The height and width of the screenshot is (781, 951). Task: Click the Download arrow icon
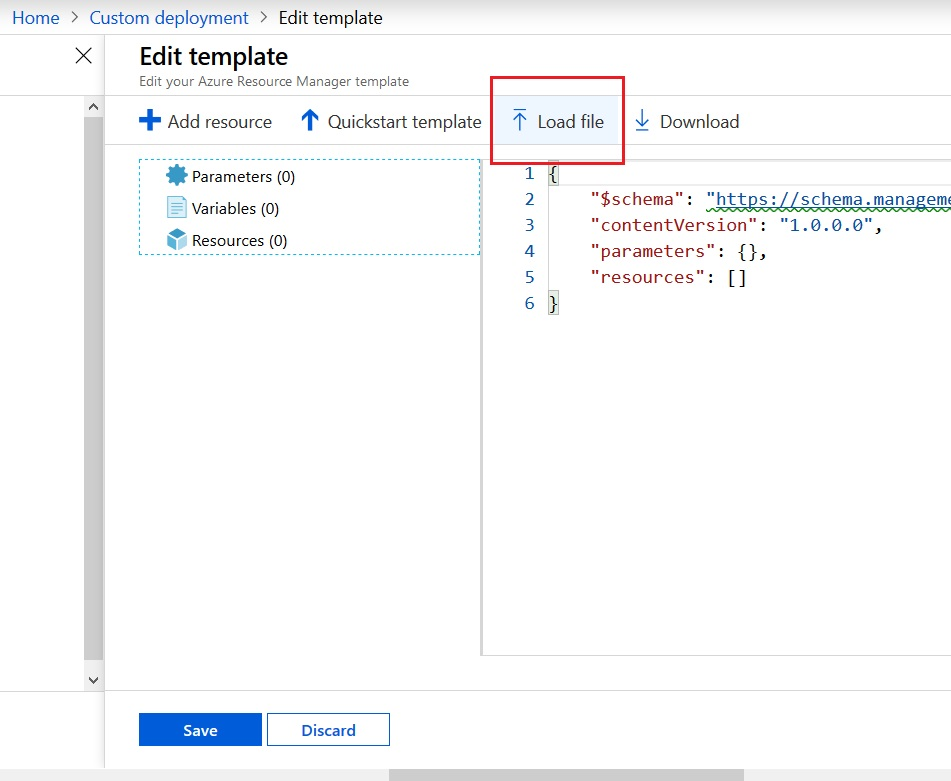[x=642, y=121]
